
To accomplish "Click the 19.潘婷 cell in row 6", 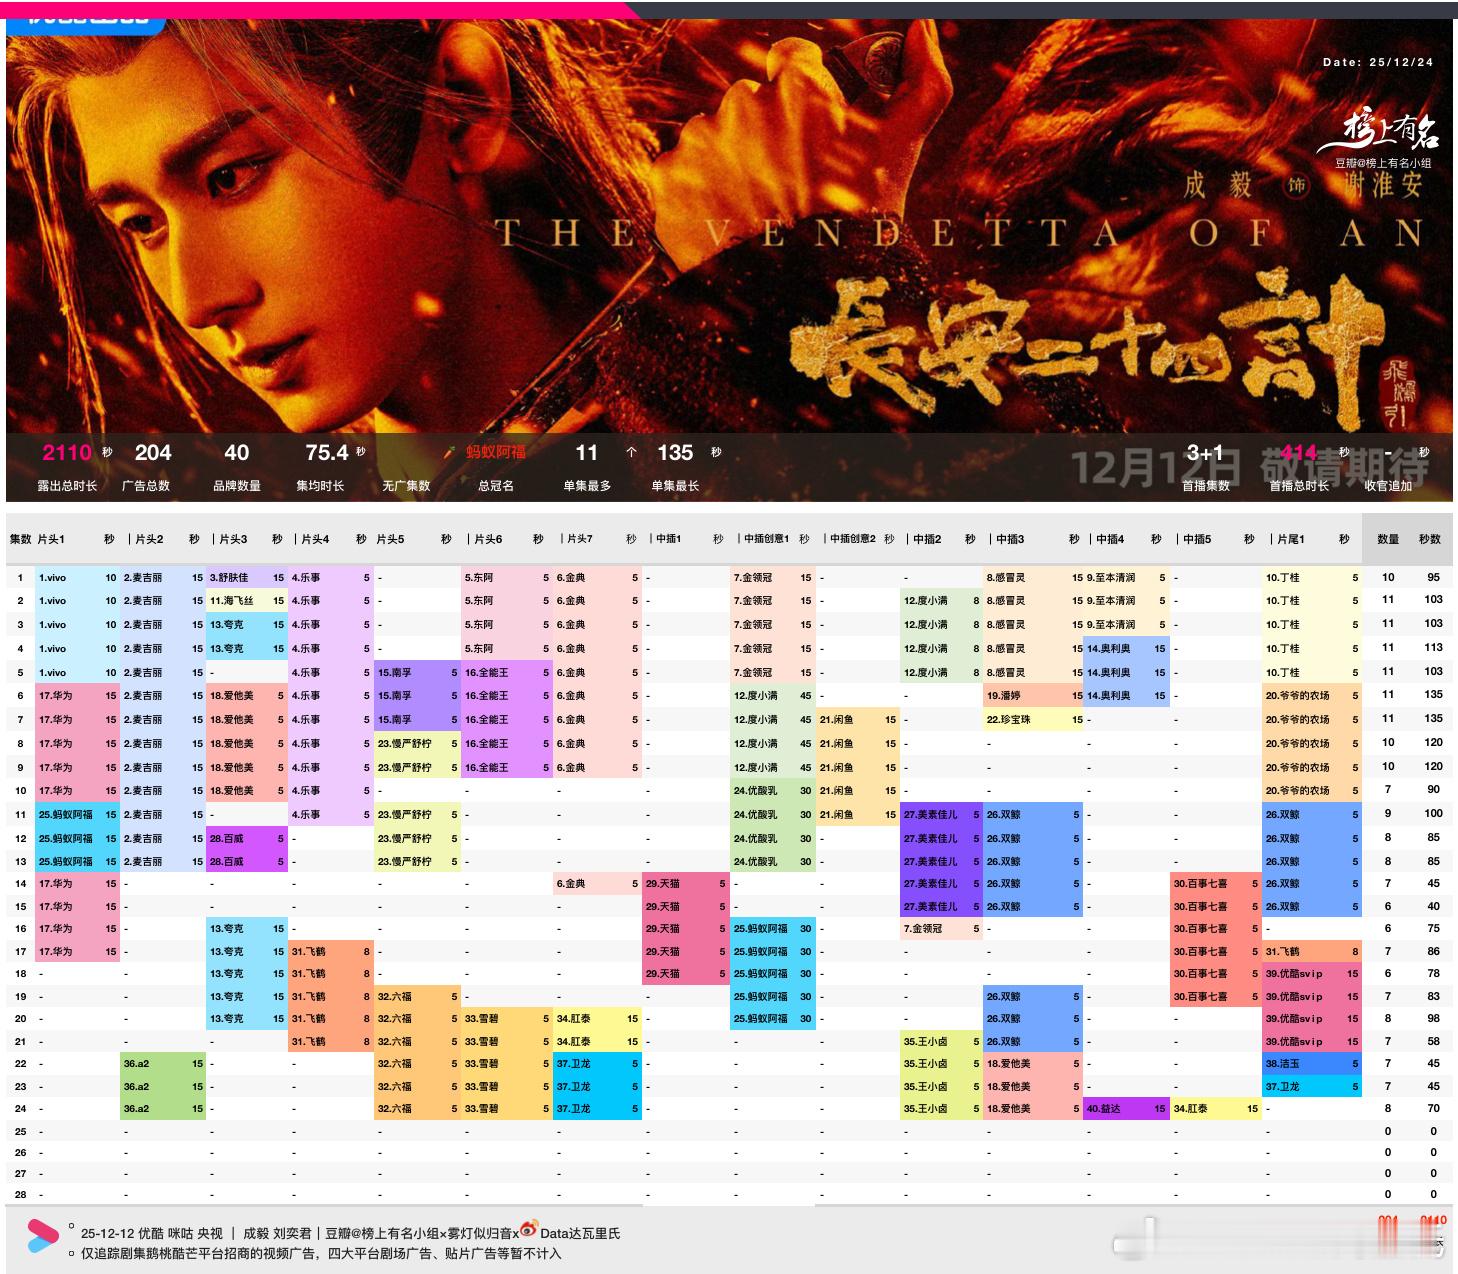I will pos(1034,695).
